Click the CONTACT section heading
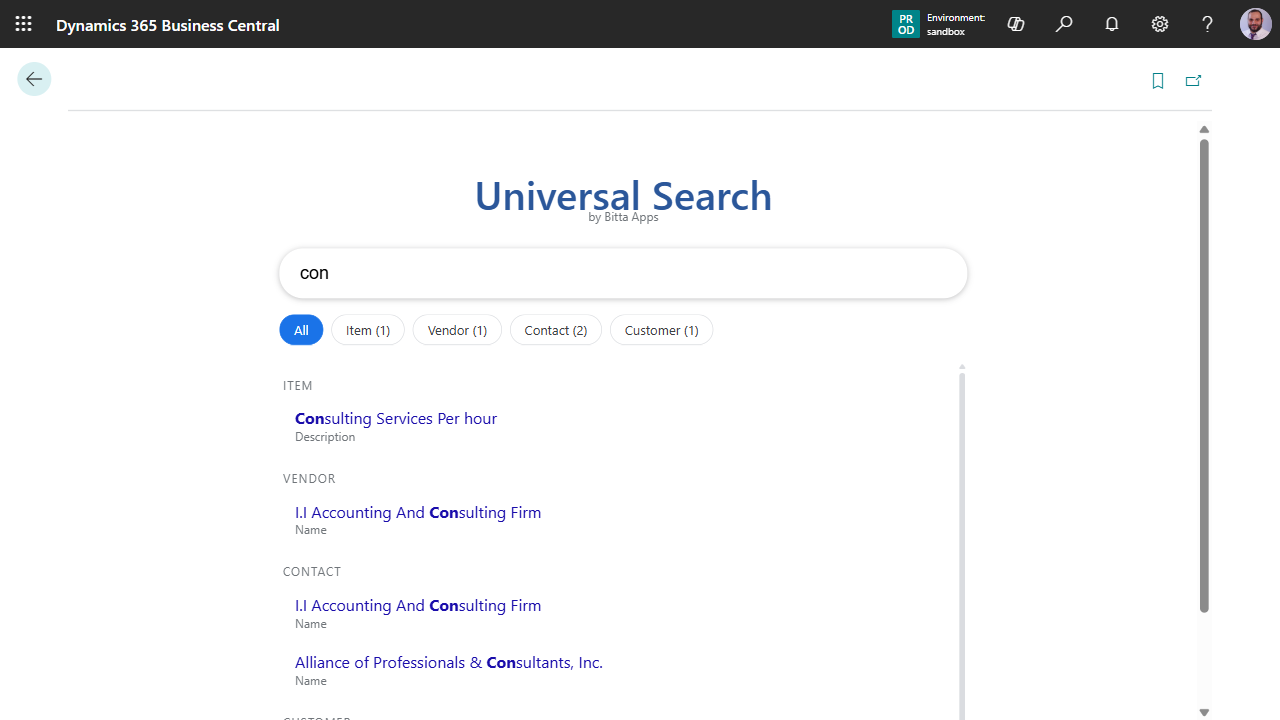 312,572
